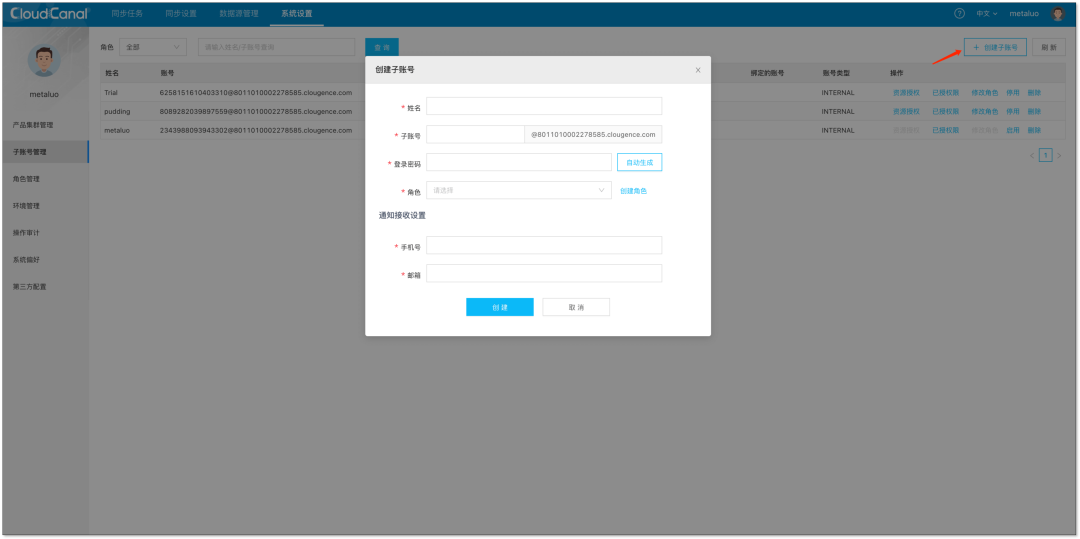Click 停用 for pudding row
Image resolution: width=1080 pixels, height=539 pixels.
click(x=1012, y=112)
